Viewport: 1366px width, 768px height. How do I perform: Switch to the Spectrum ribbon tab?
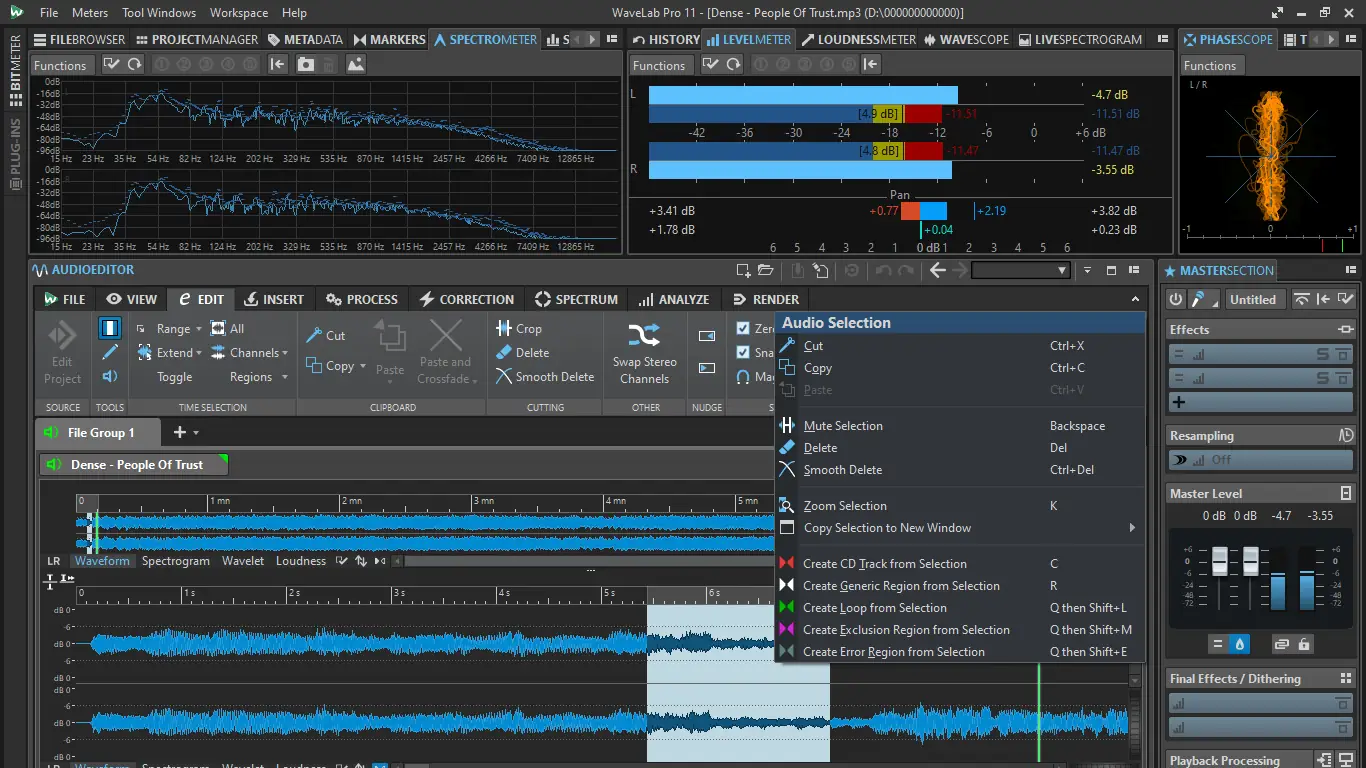576,299
